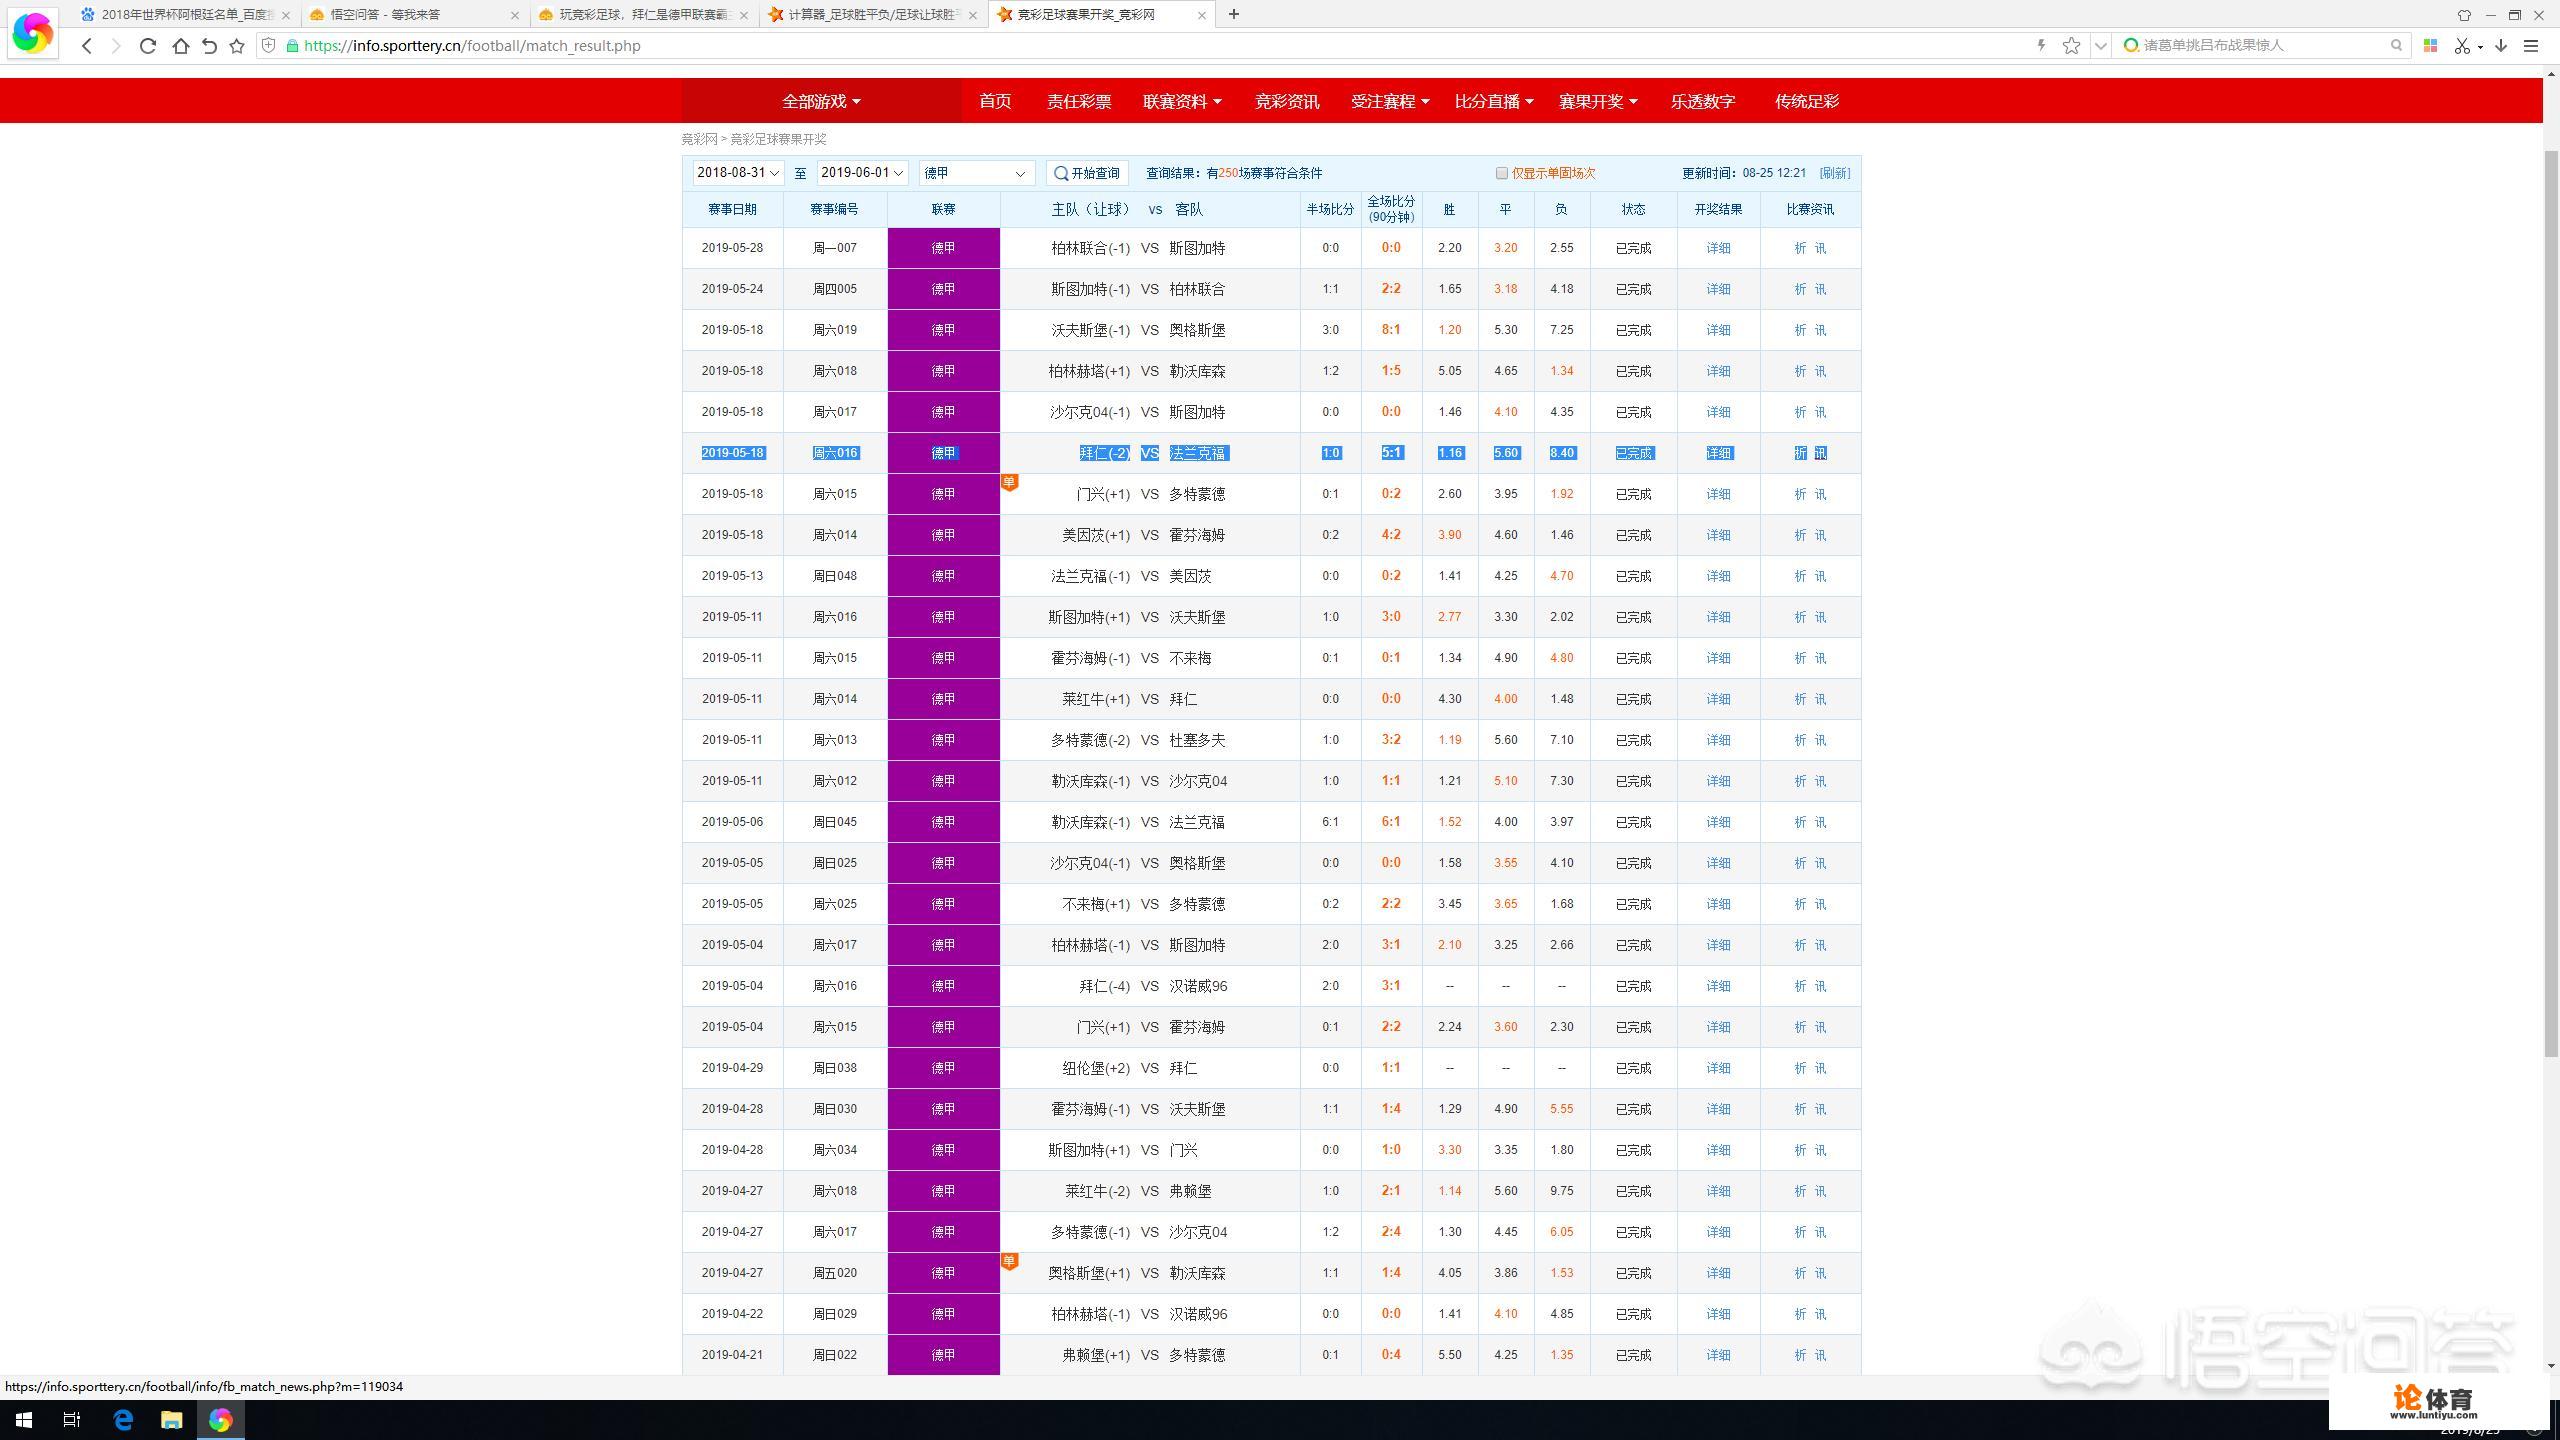The height and width of the screenshot is (1440, 2560).
Task: Close the 悟空问答 tab
Action: click(515, 15)
